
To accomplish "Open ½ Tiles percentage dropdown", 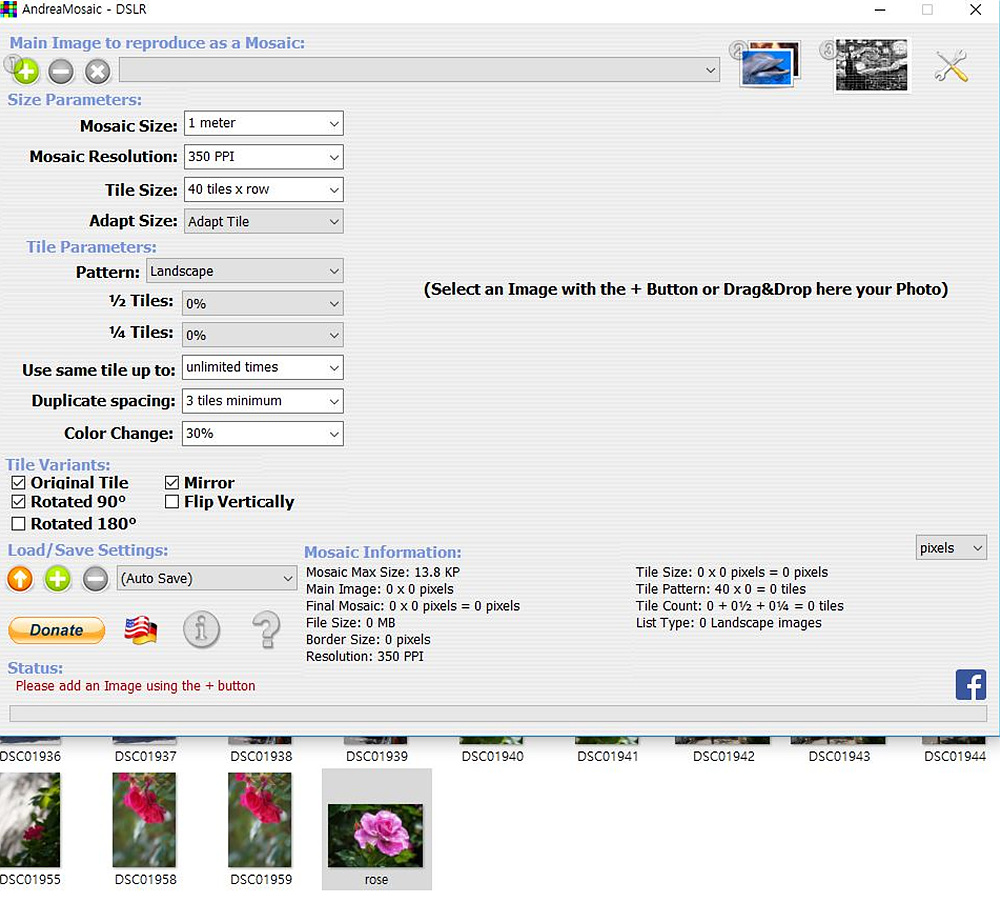I will (263, 304).
